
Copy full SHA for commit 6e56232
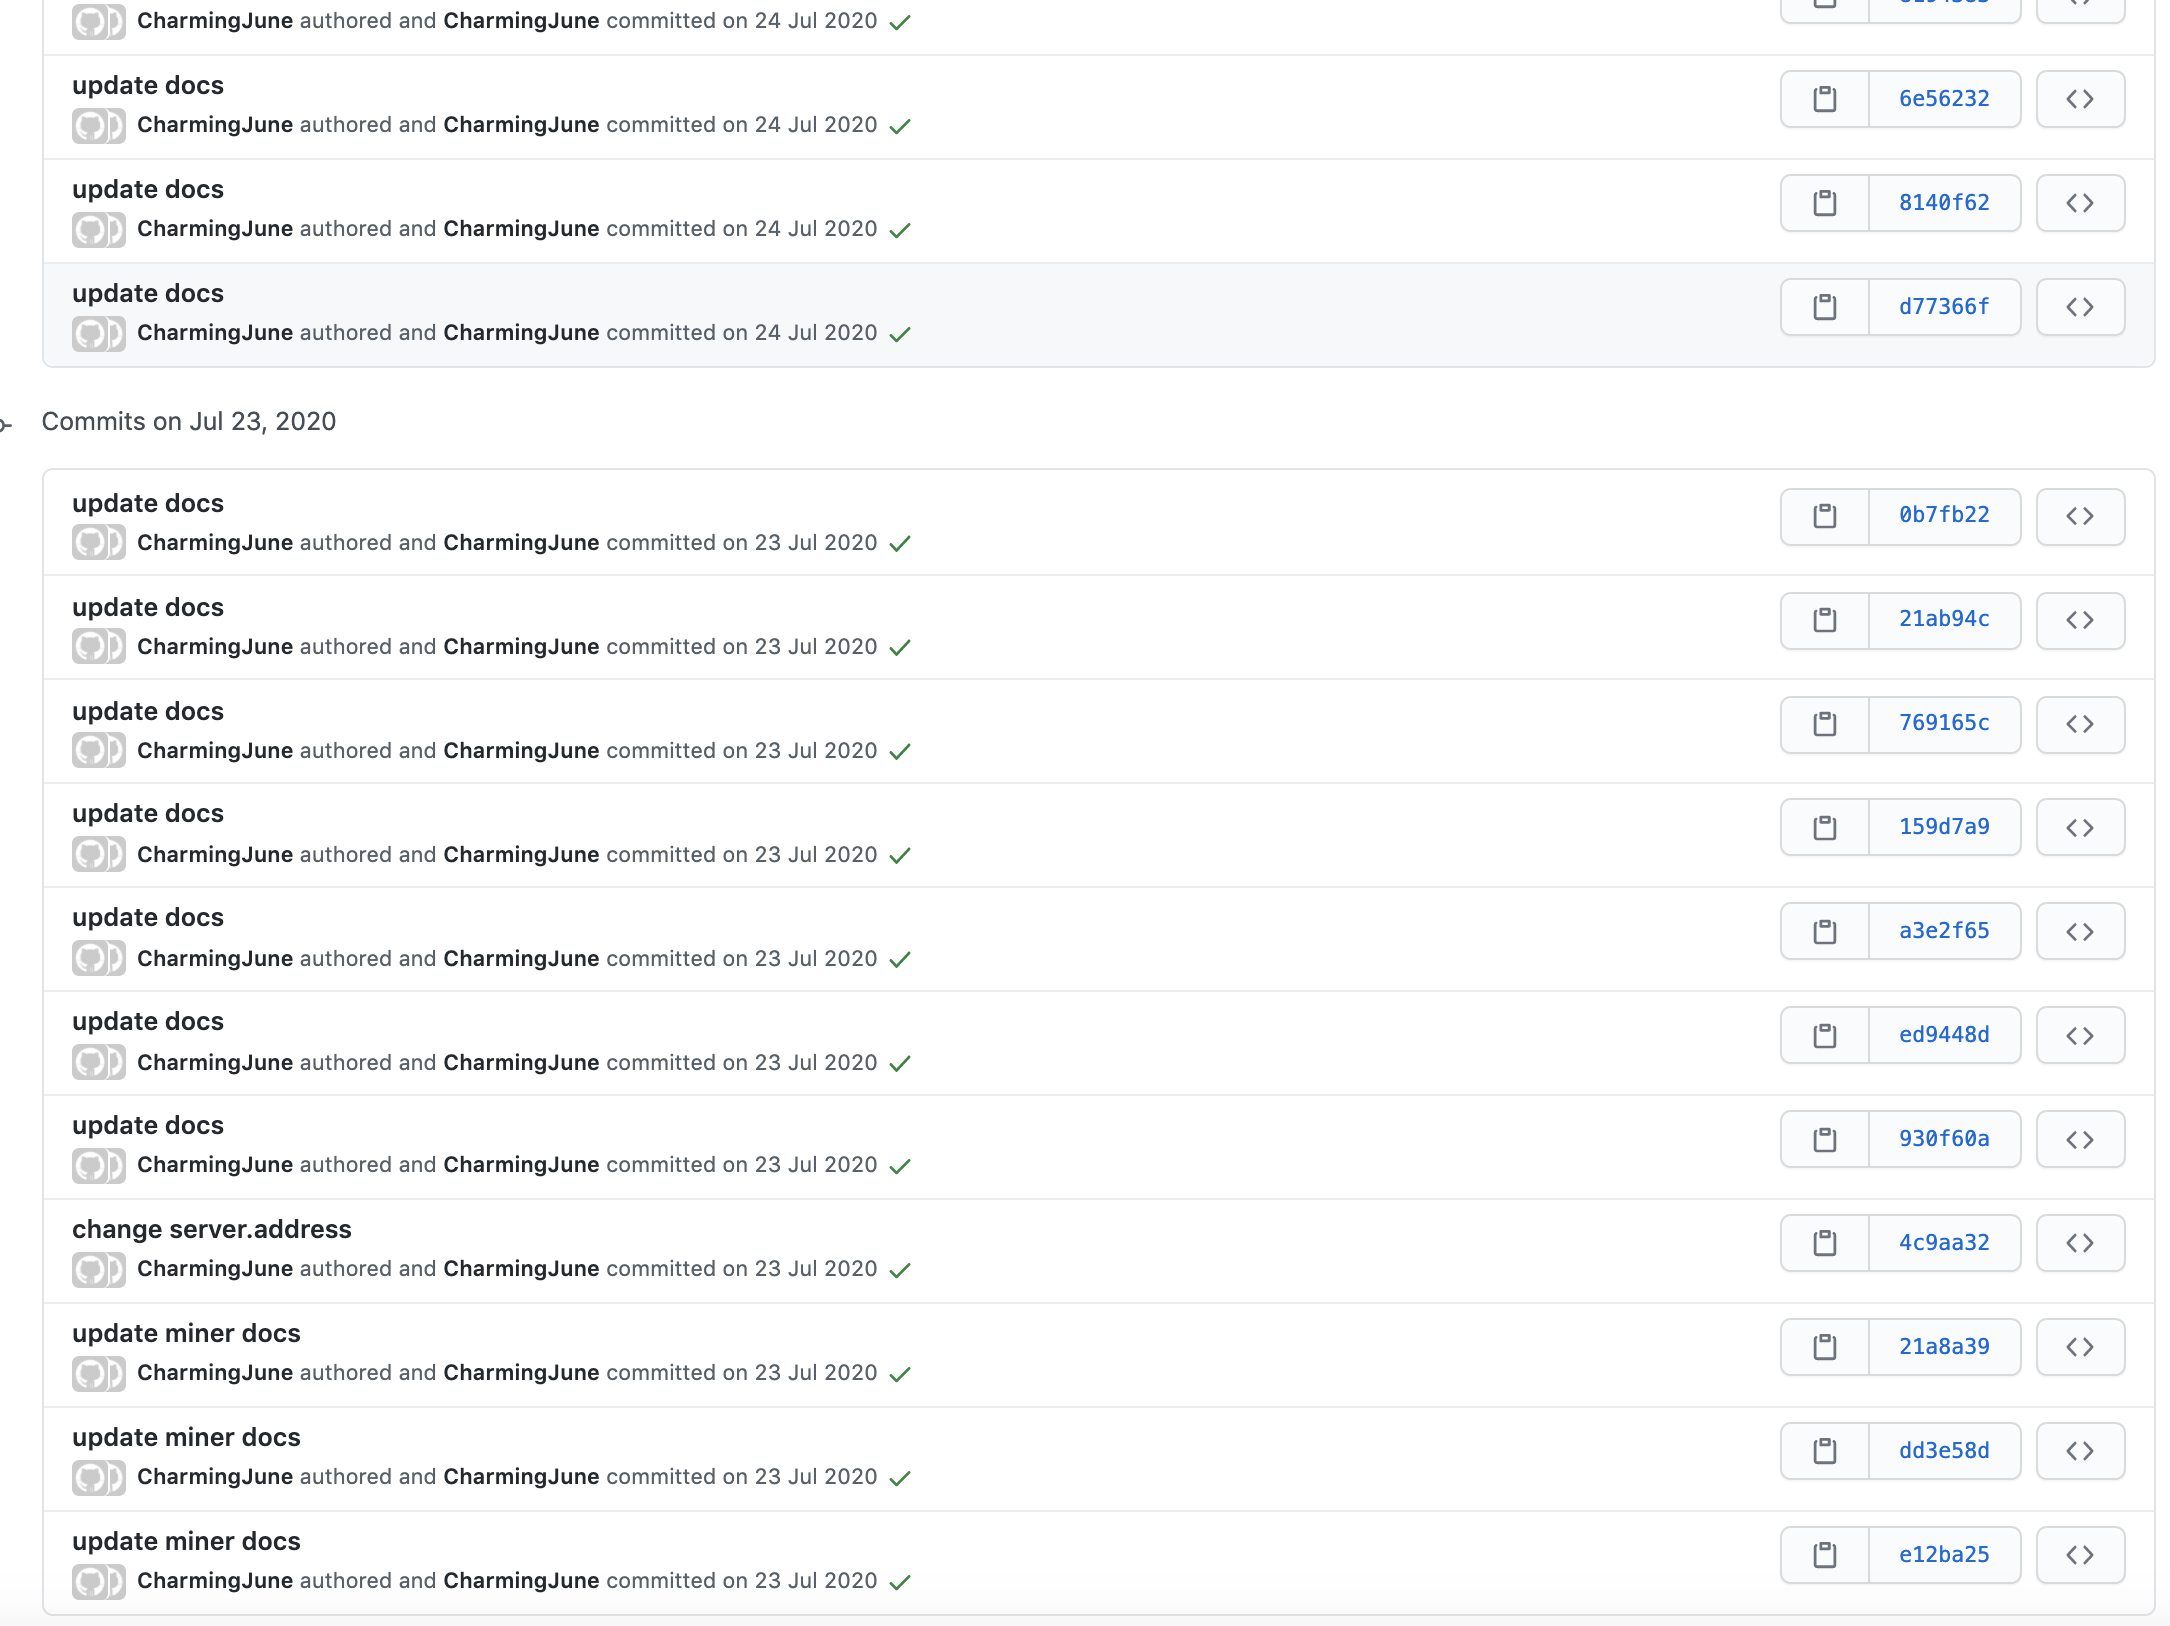pos(1824,99)
